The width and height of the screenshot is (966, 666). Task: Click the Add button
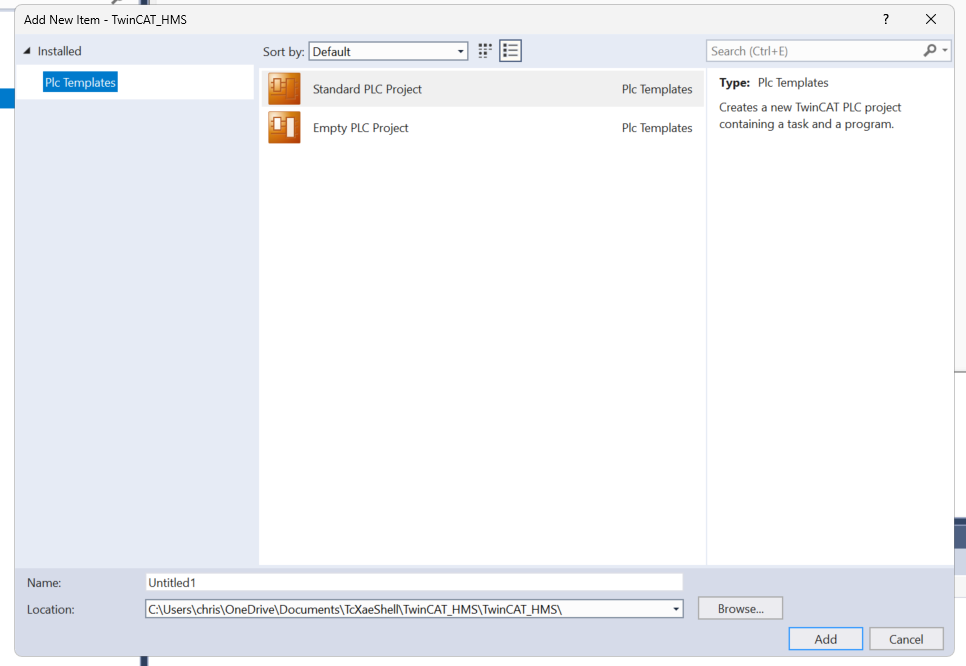coord(826,639)
